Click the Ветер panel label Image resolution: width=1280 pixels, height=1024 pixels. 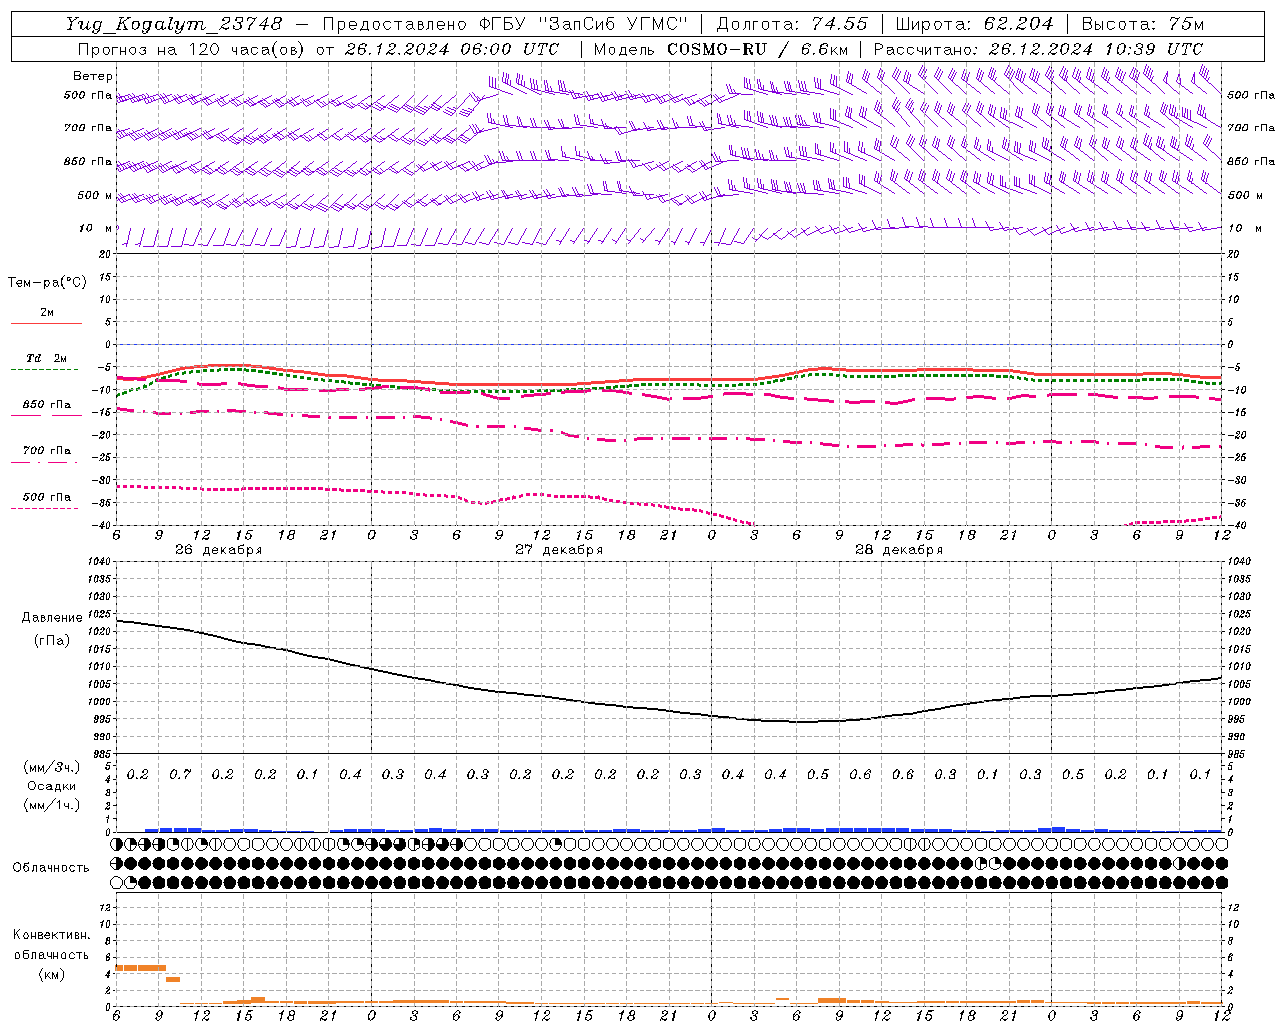(93, 76)
